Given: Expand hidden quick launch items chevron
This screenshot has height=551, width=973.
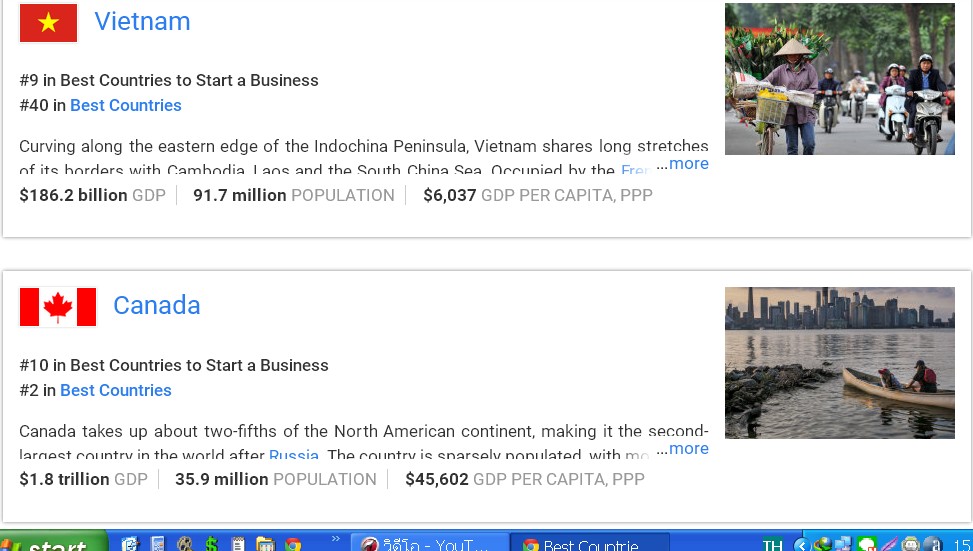Looking at the screenshot, I should tap(336, 540).
